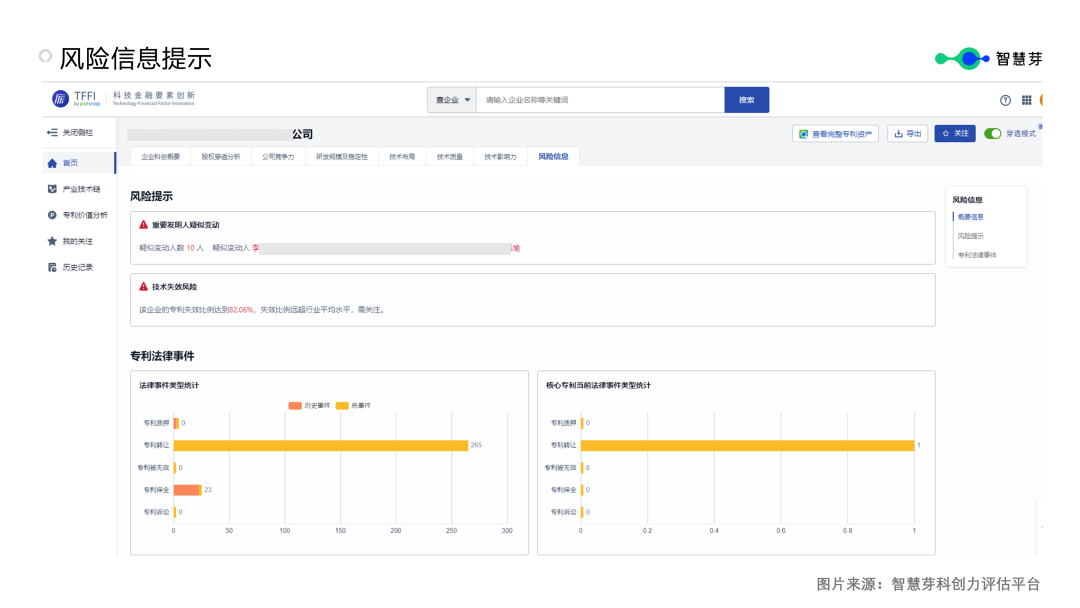Click the blue 搜索 button
1080x608 pixels.
pos(746,100)
